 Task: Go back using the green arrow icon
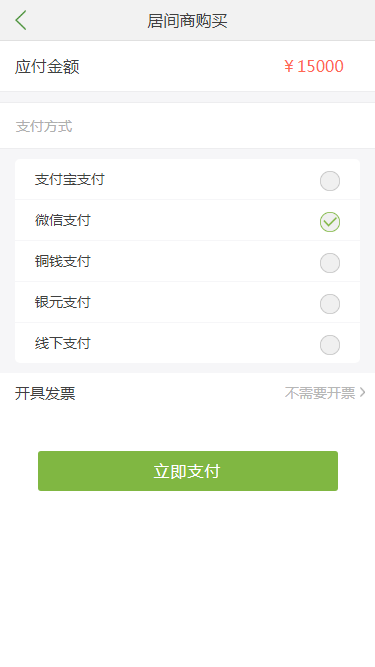tap(21, 20)
